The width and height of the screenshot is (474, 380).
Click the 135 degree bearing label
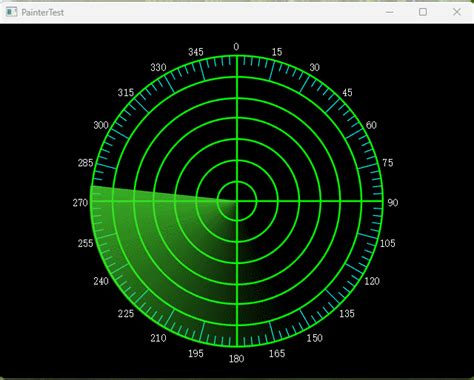pos(347,313)
